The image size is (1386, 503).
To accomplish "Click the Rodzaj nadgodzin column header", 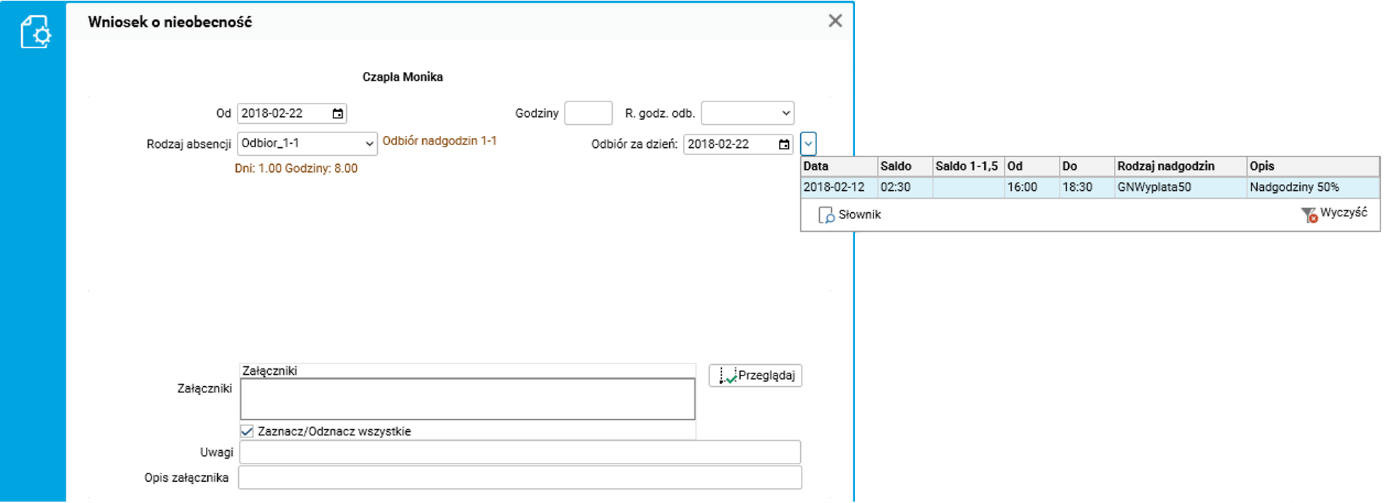I will [x=1179, y=166].
